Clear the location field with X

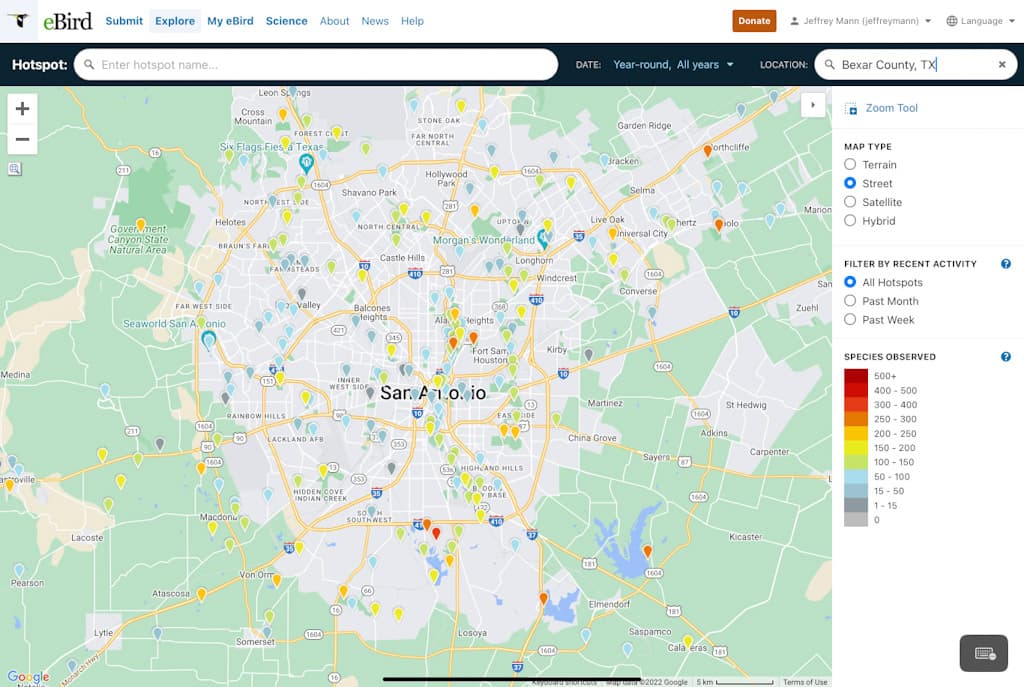[1002, 65]
